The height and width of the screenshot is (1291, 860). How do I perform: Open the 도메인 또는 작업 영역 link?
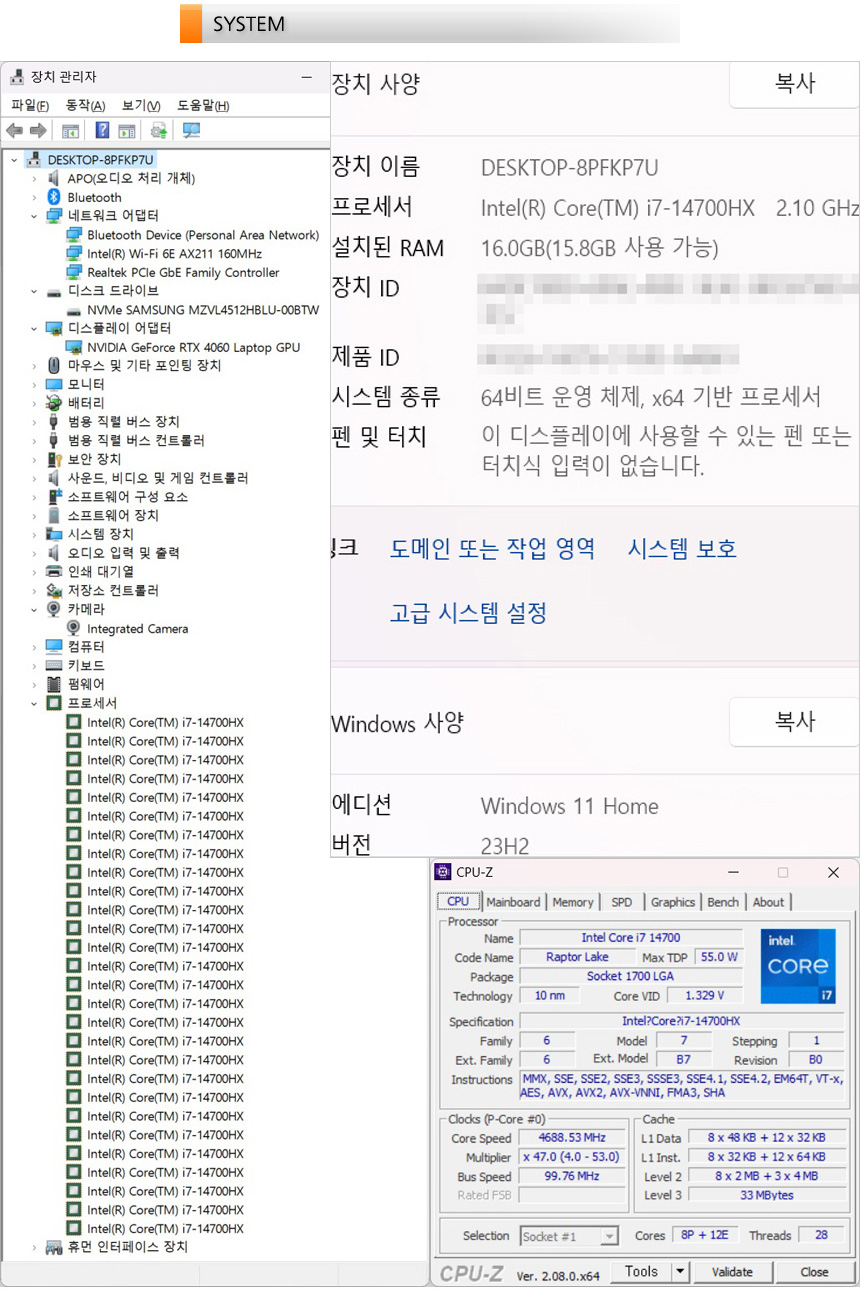coord(492,548)
